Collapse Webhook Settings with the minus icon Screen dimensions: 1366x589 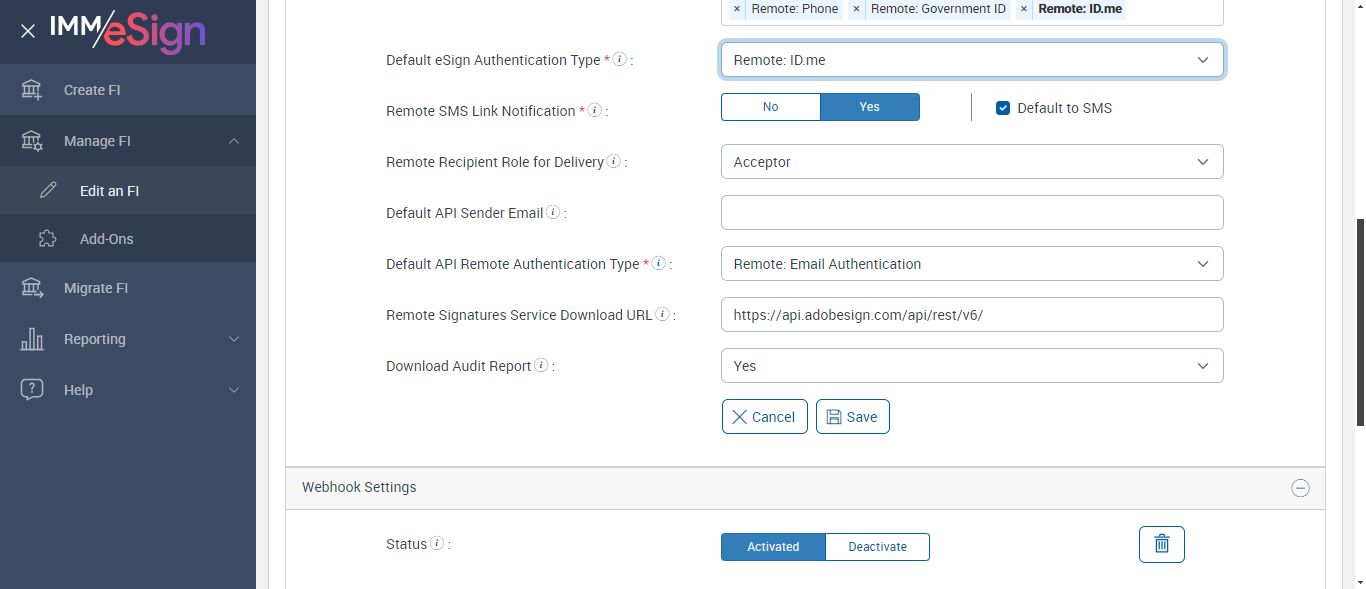1300,488
